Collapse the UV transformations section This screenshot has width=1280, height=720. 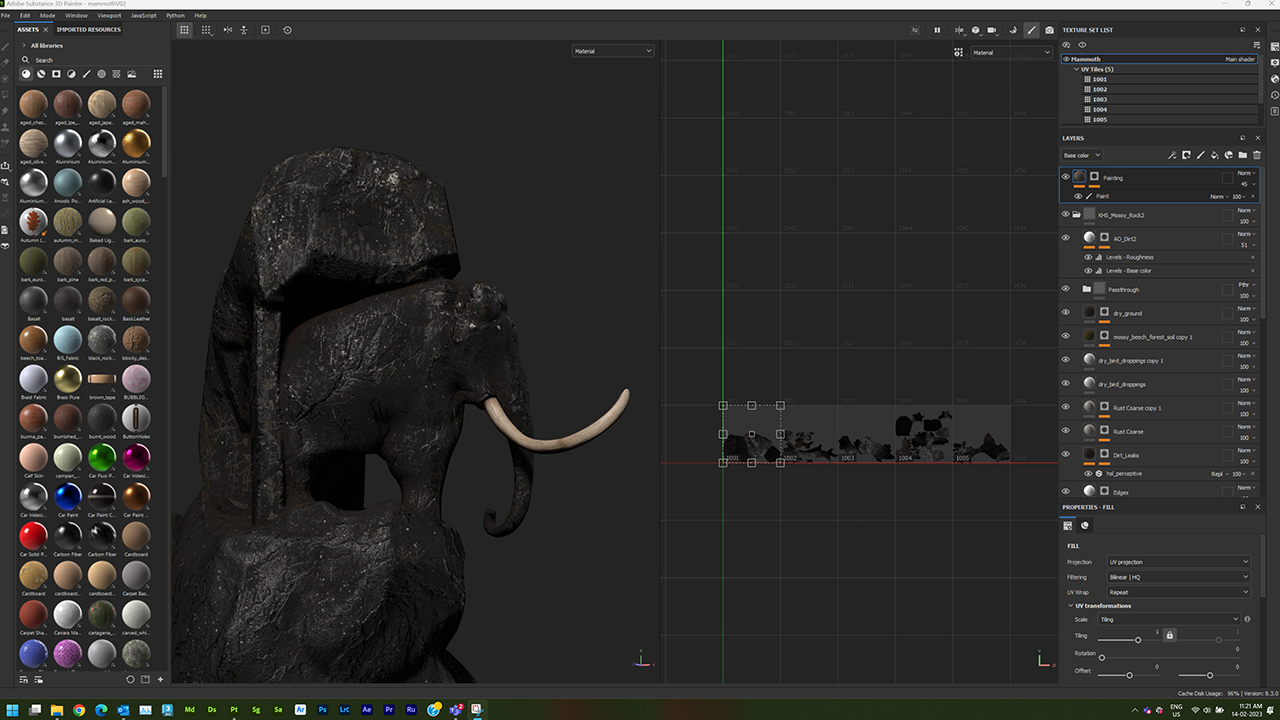(x=1071, y=605)
